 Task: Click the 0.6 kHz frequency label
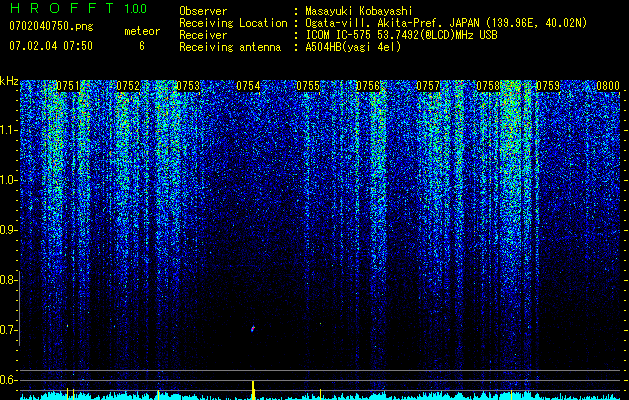[x=8, y=380]
